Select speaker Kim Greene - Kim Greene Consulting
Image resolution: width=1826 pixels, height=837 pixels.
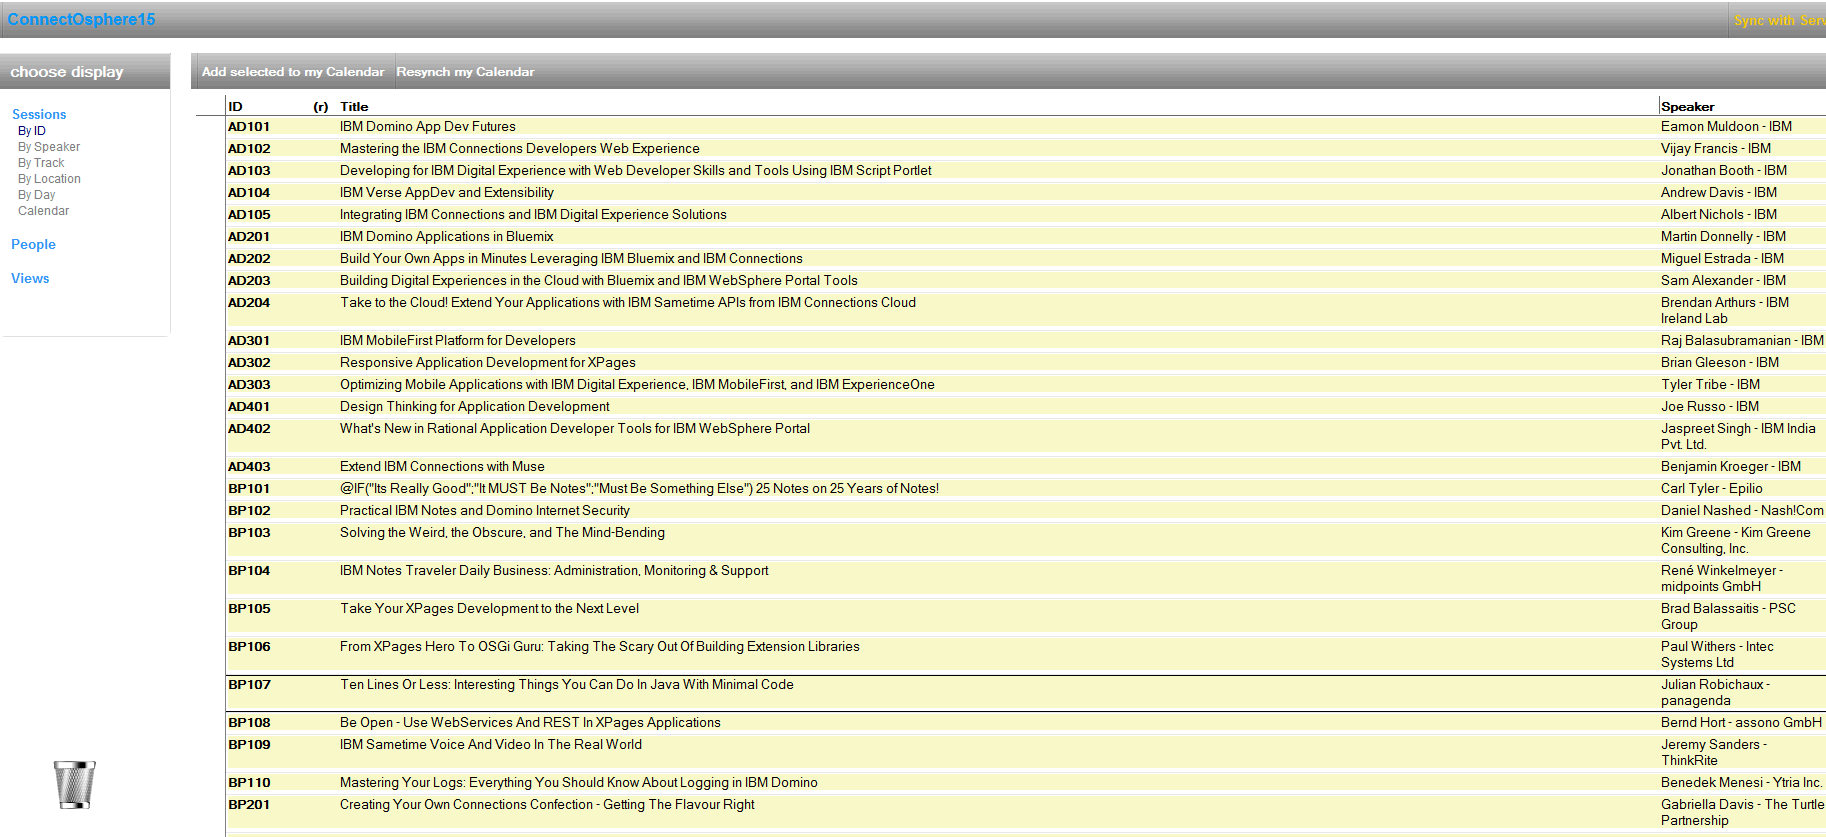[1736, 541]
